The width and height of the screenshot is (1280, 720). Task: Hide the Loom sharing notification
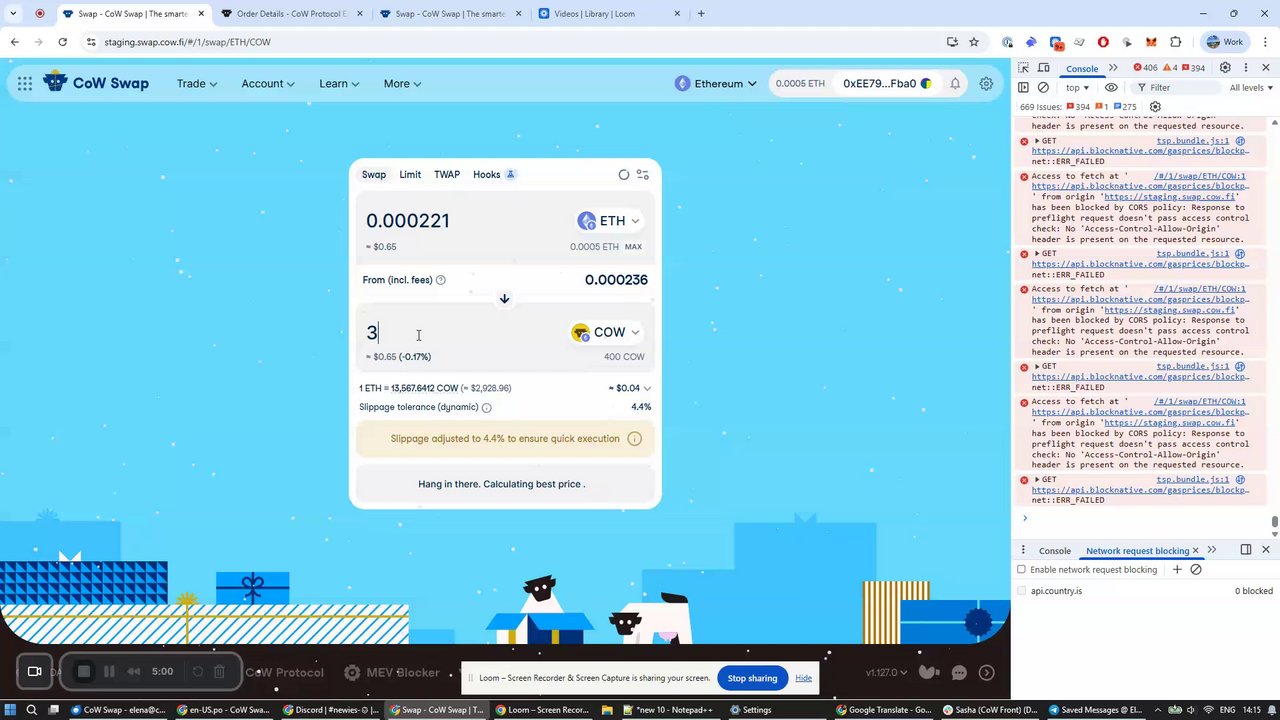804,678
